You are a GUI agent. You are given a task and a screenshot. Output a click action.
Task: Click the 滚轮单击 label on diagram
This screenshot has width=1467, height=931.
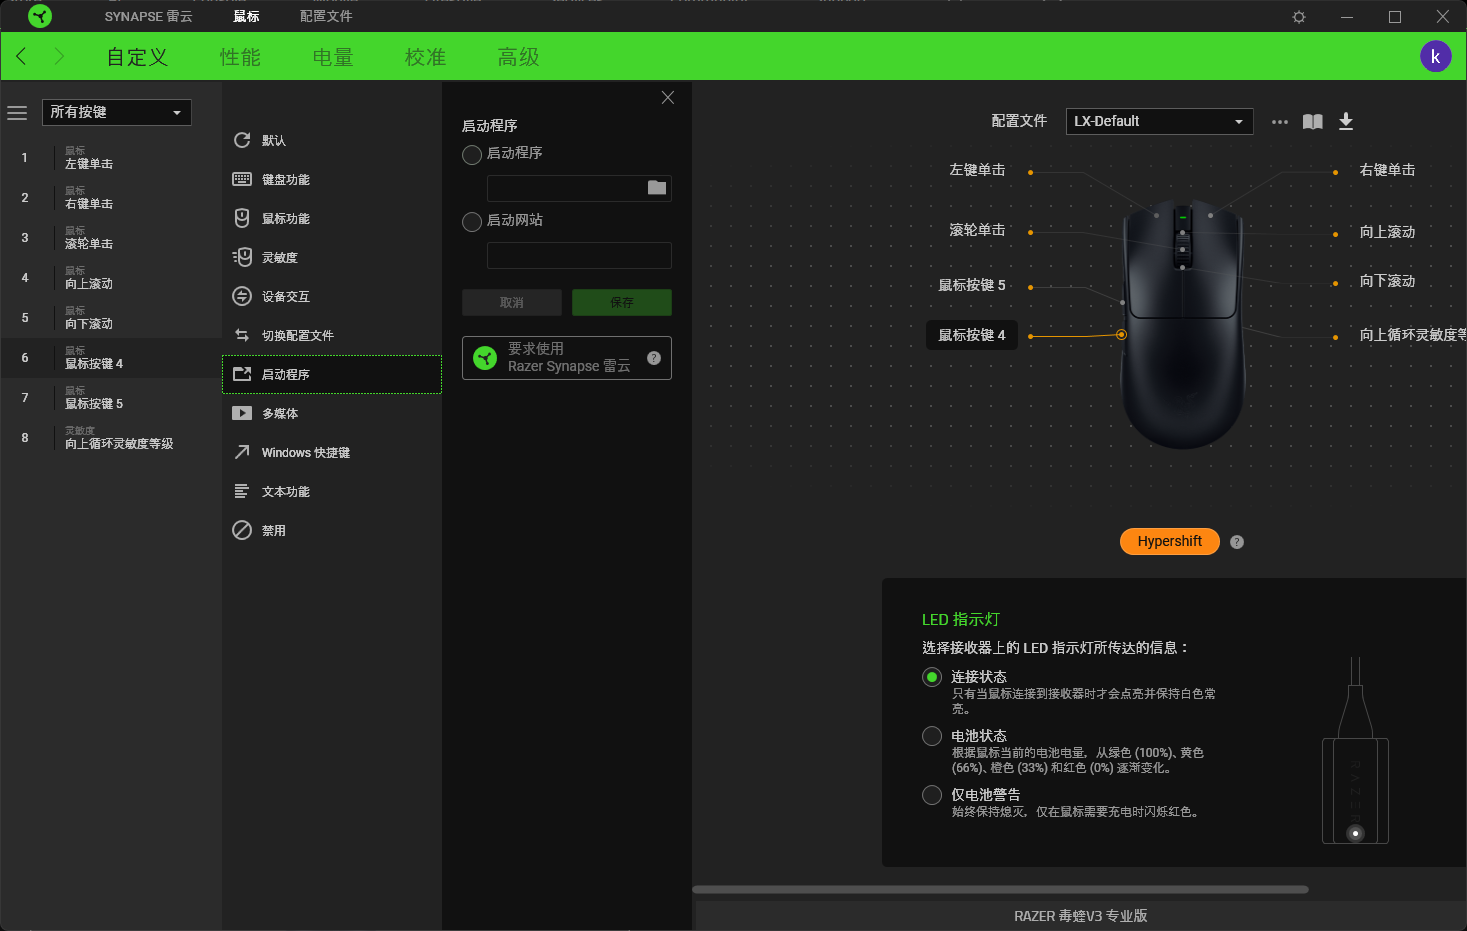coord(977,230)
